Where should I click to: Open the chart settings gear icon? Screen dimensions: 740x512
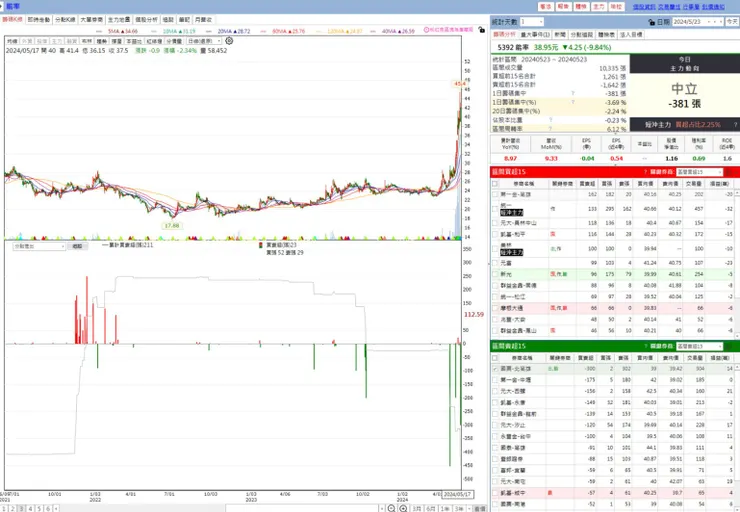pyautogui.click(x=229, y=41)
